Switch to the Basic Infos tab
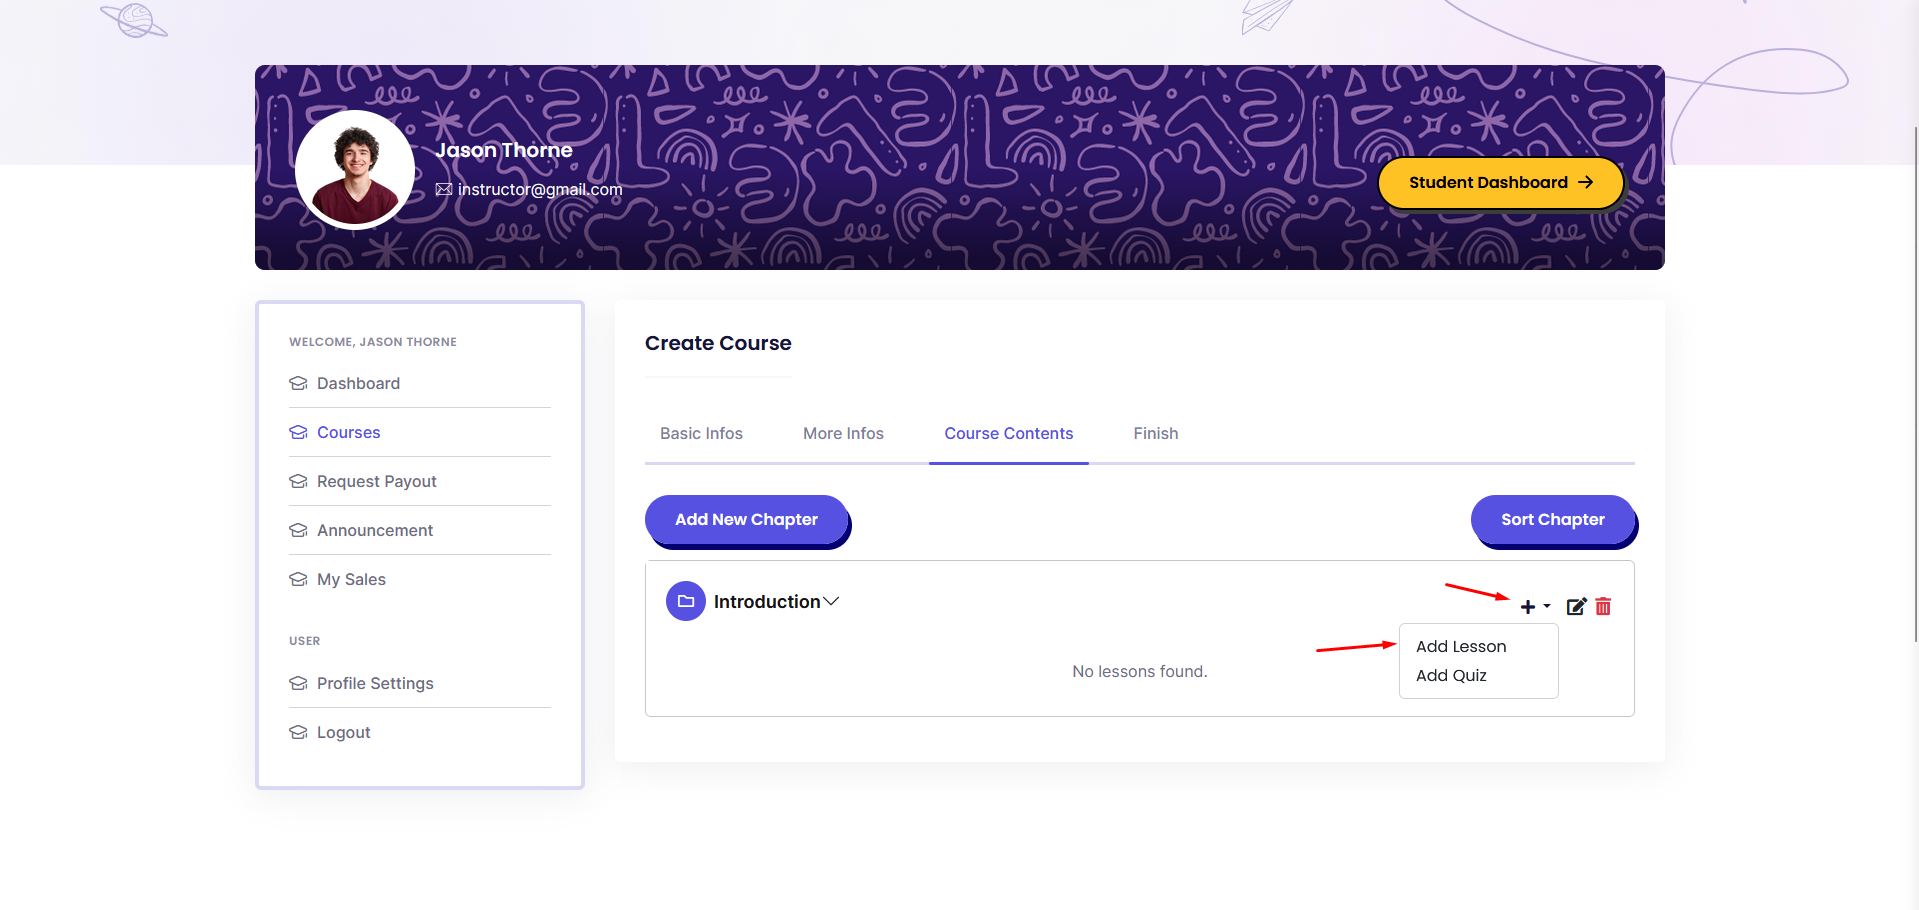 (701, 433)
